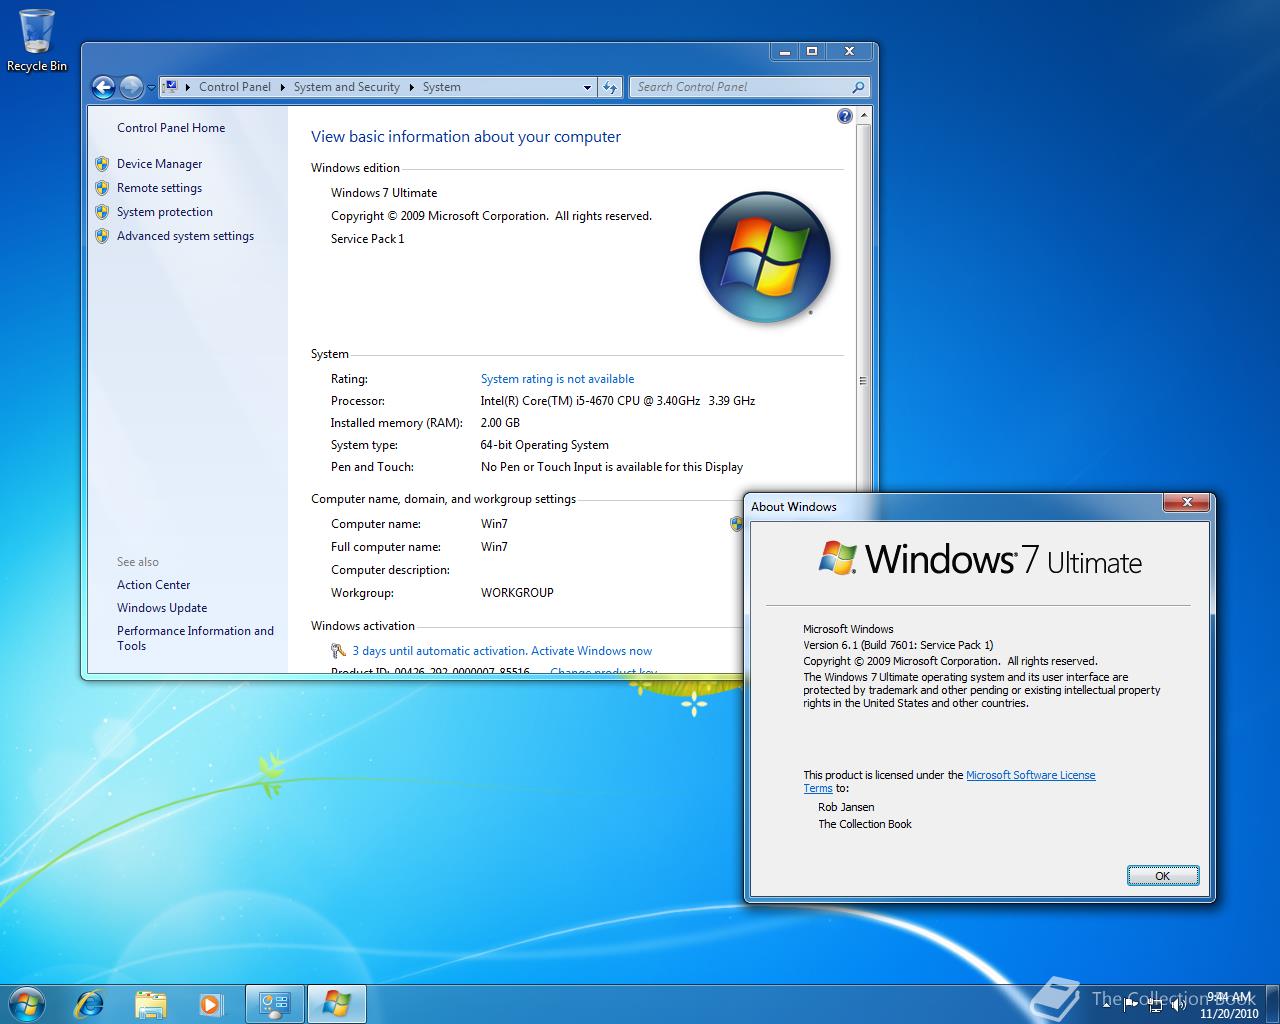1280x1024 pixels.
Task: Expand the arrow before Control Panel breadcrumb
Action: pyautogui.click(x=188, y=87)
